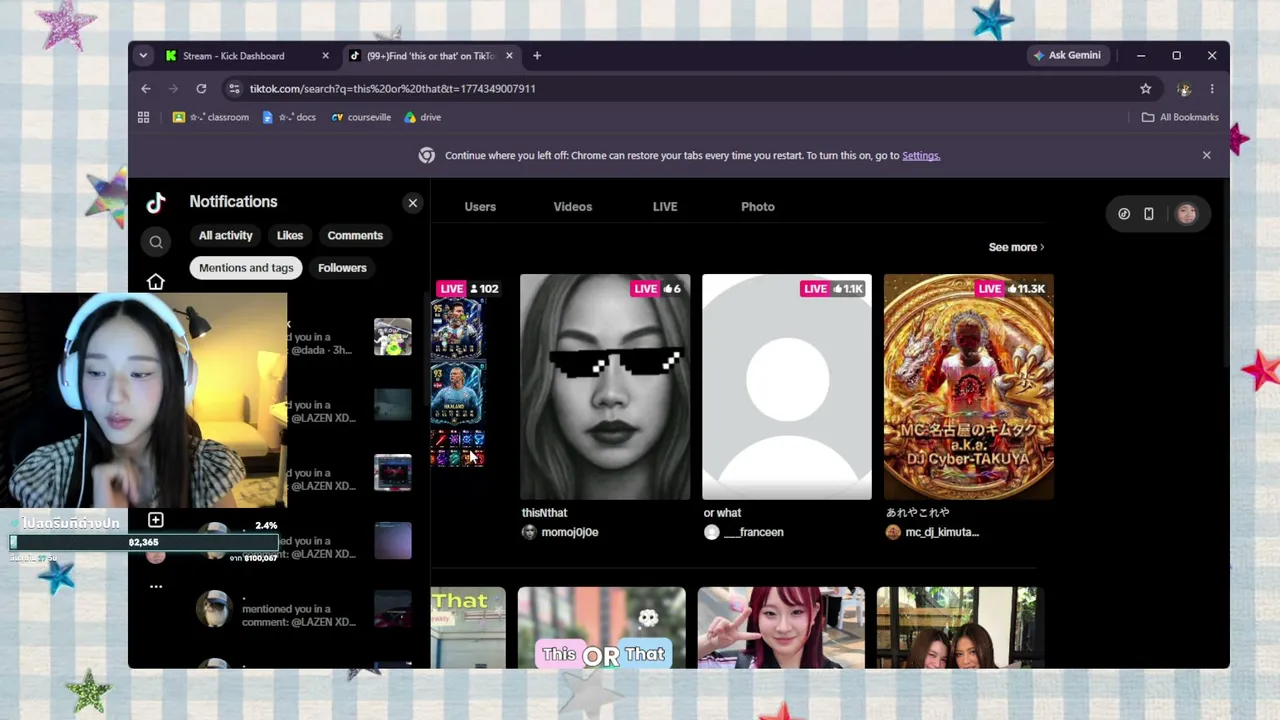This screenshot has width=1280, height=720.
Task: Click the address bar URL field
Action: click(x=685, y=89)
